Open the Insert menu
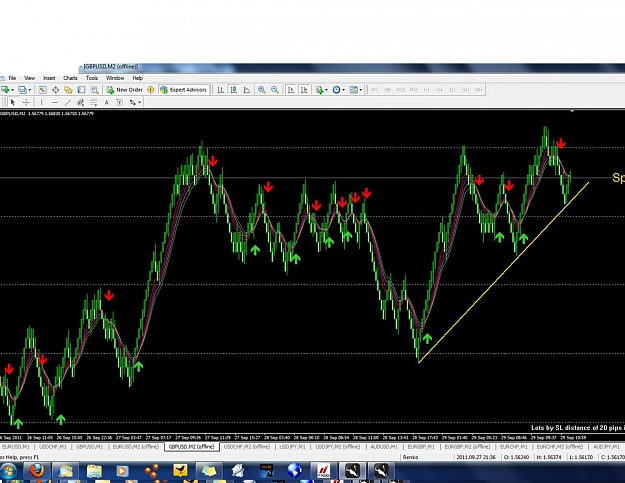625x483 pixels. tap(49, 78)
